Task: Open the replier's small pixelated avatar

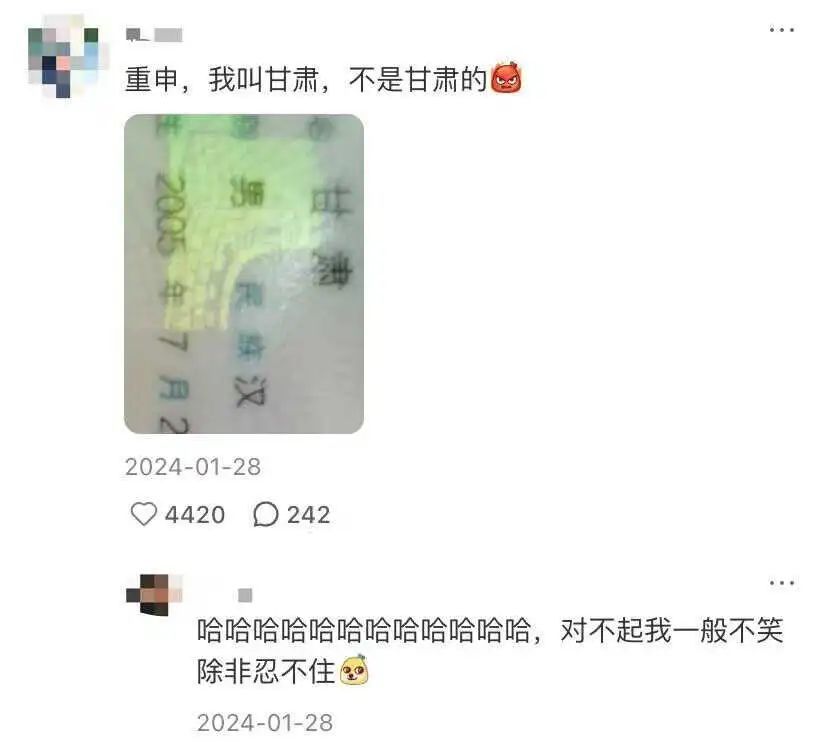Action: [x=155, y=595]
